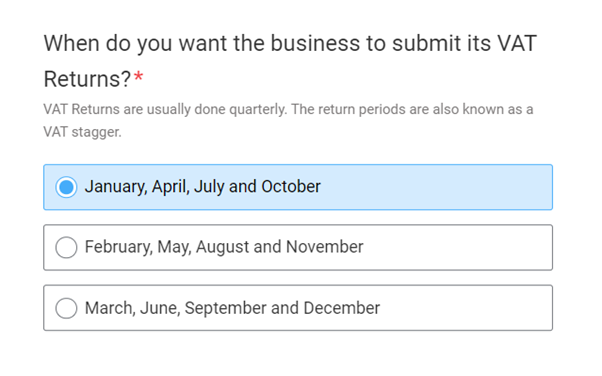Screen dimensions: 602x376
Task: Click the 'February, May, August and November' label text
Action: (224, 247)
